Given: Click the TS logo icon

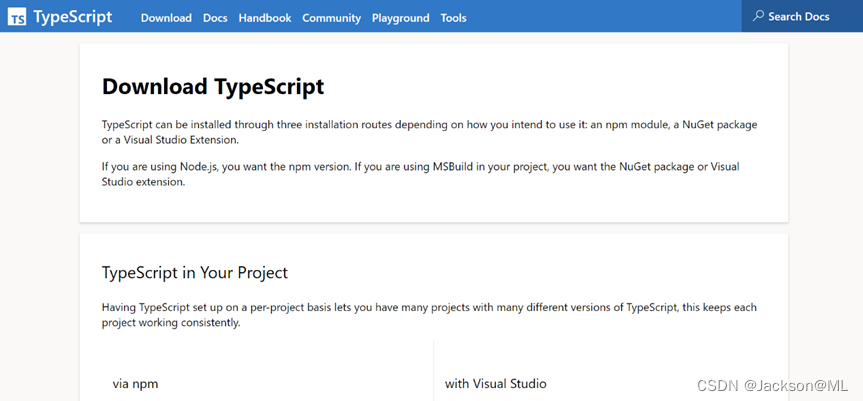Looking at the screenshot, I should click(17, 17).
